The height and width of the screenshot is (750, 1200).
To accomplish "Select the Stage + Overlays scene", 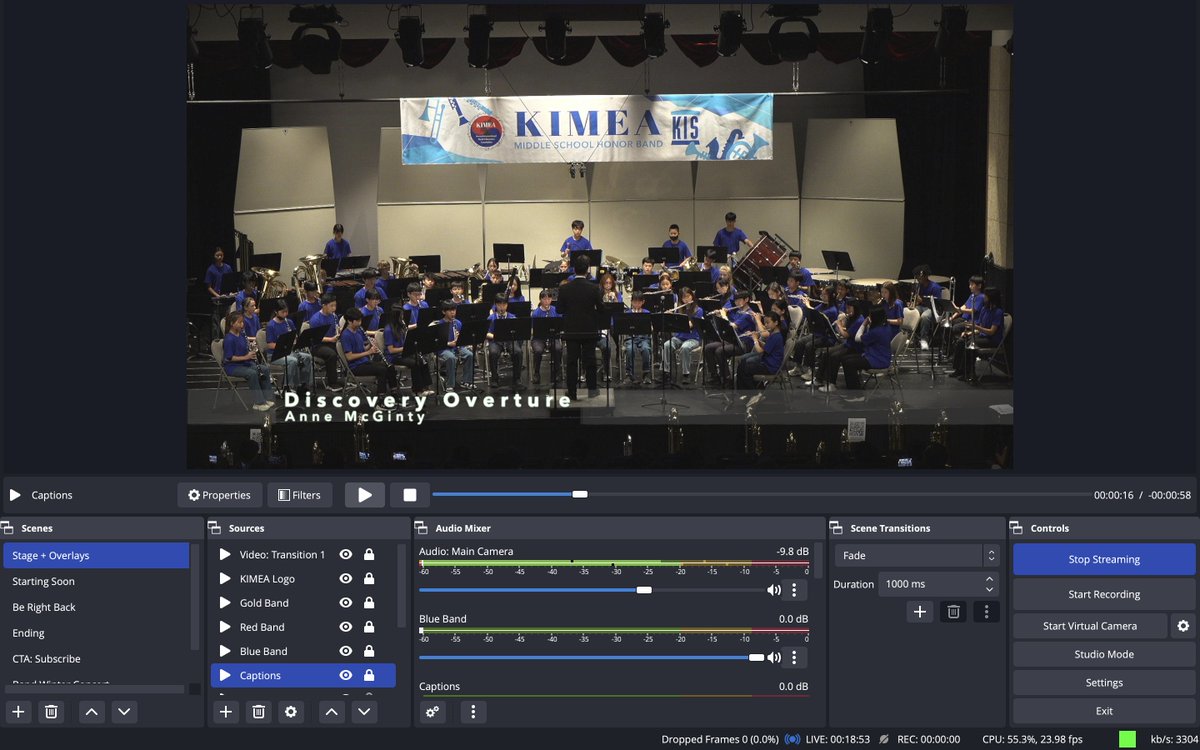I will 97,555.
